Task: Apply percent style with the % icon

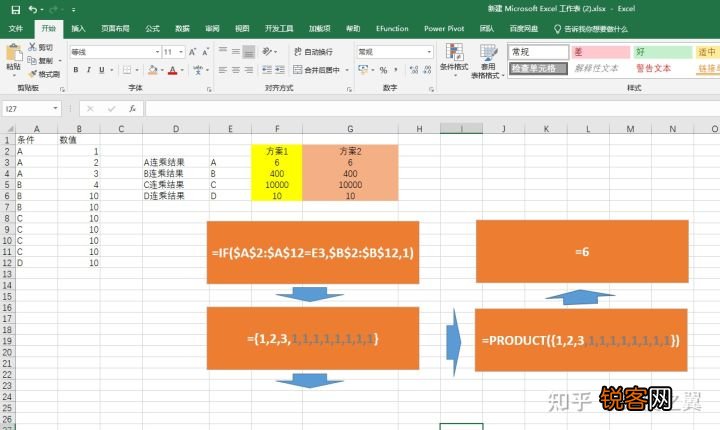Action: pos(383,70)
